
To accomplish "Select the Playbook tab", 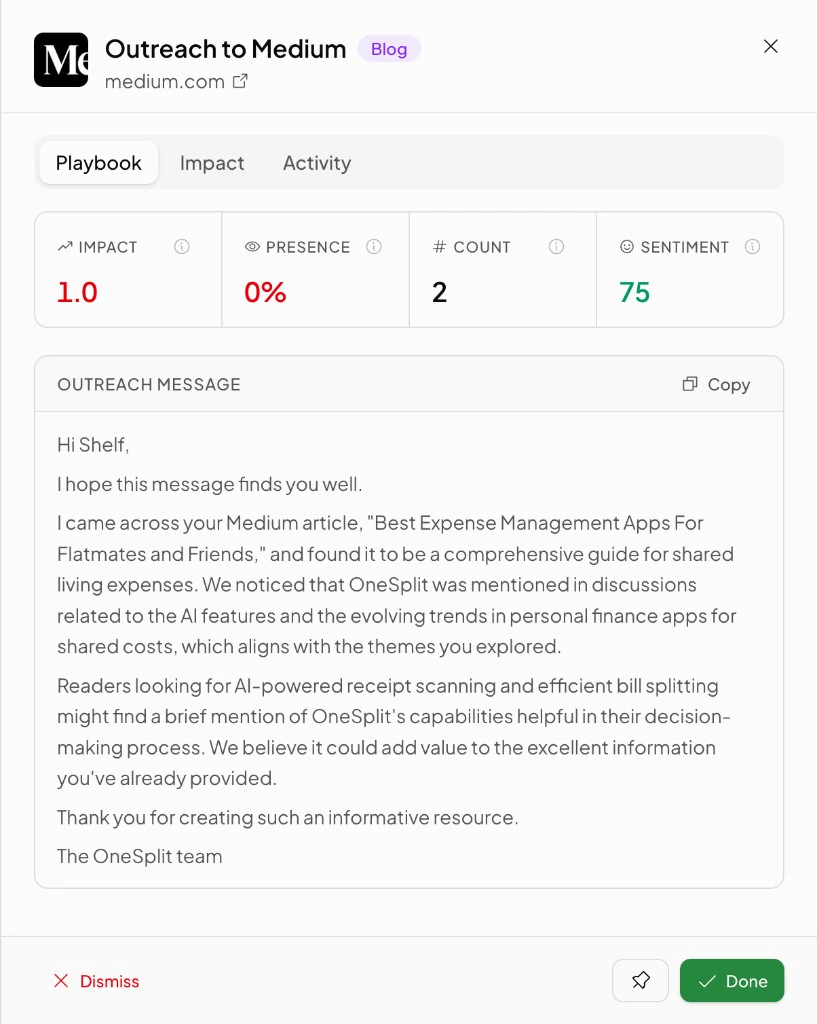I will pos(99,163).
